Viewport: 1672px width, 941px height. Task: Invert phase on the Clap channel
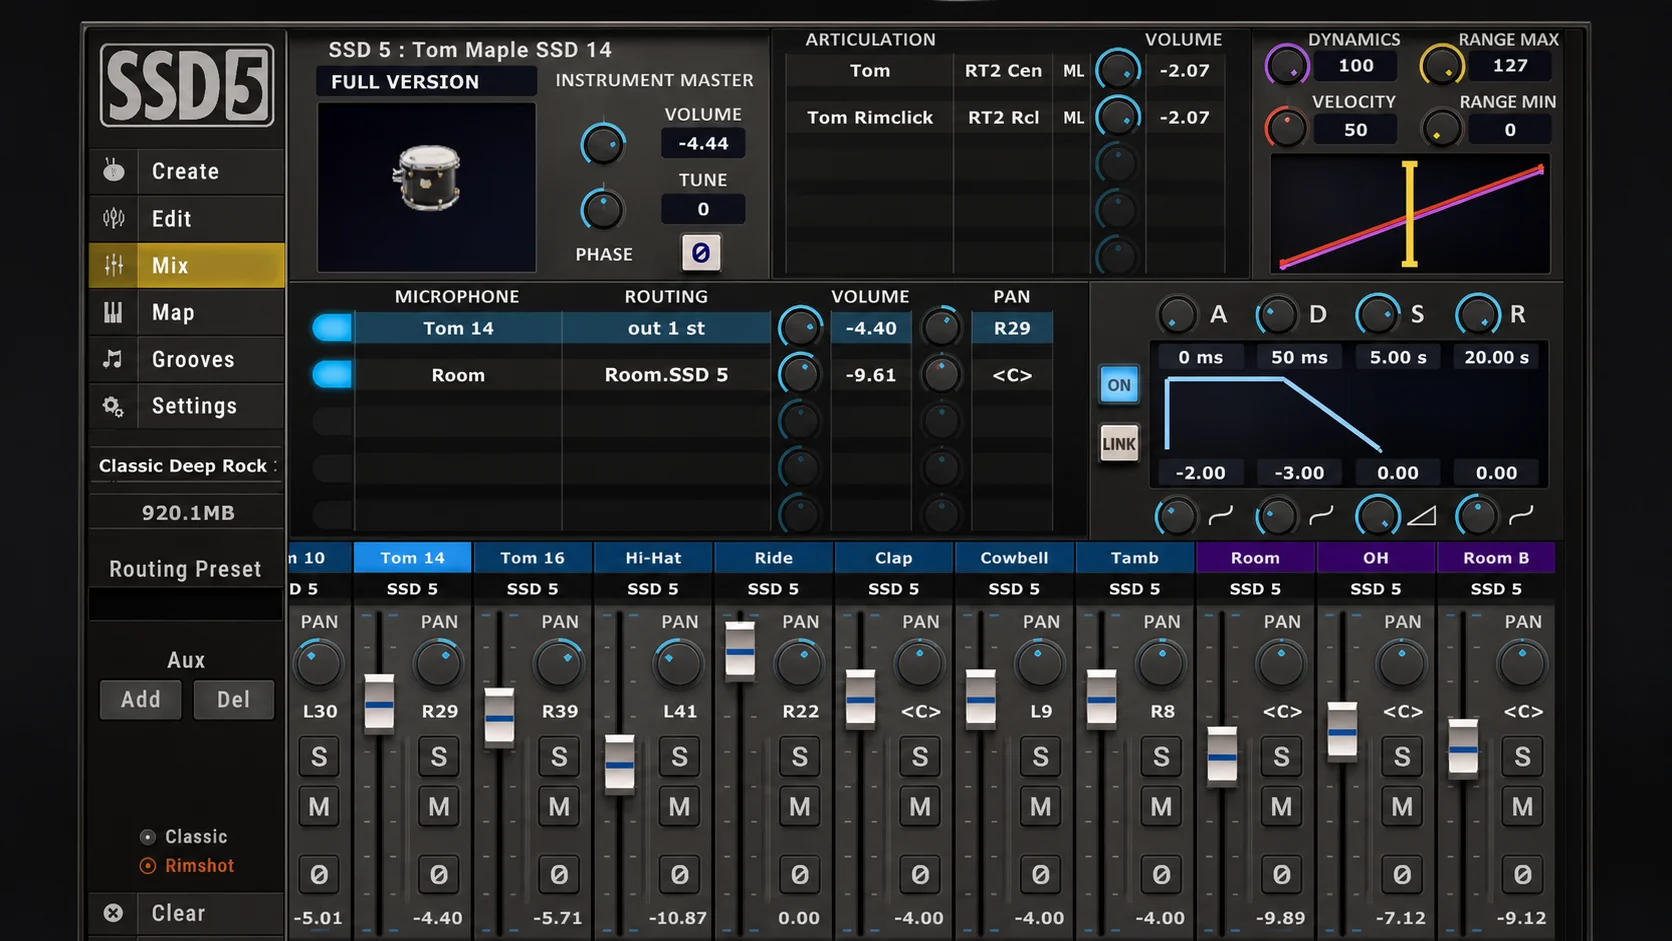(x=920, y=875)
